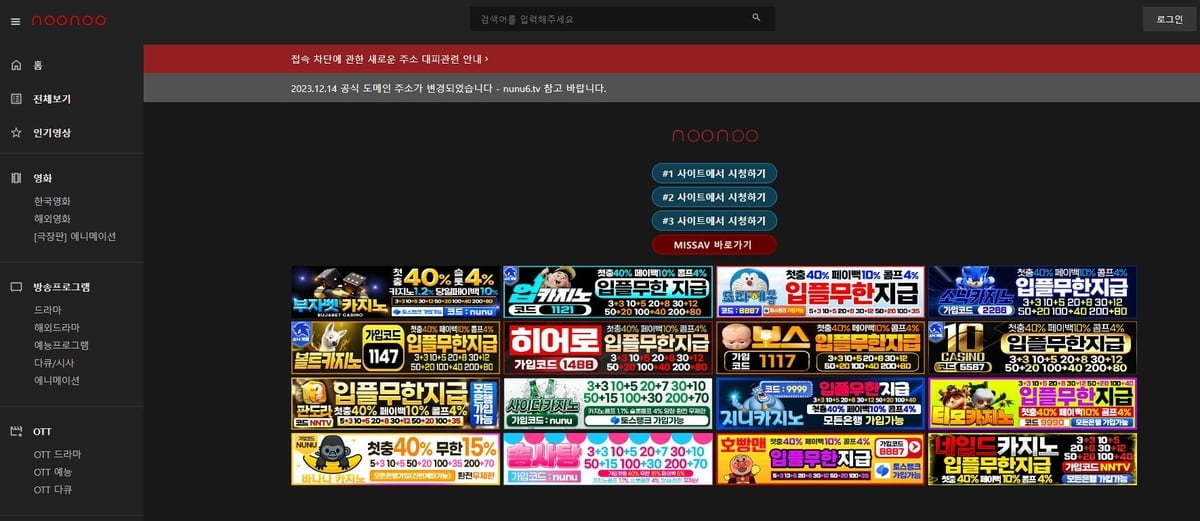Open the 지니카지노 code 9999 banner
The image size is (1200, 521).
point(820,404)
